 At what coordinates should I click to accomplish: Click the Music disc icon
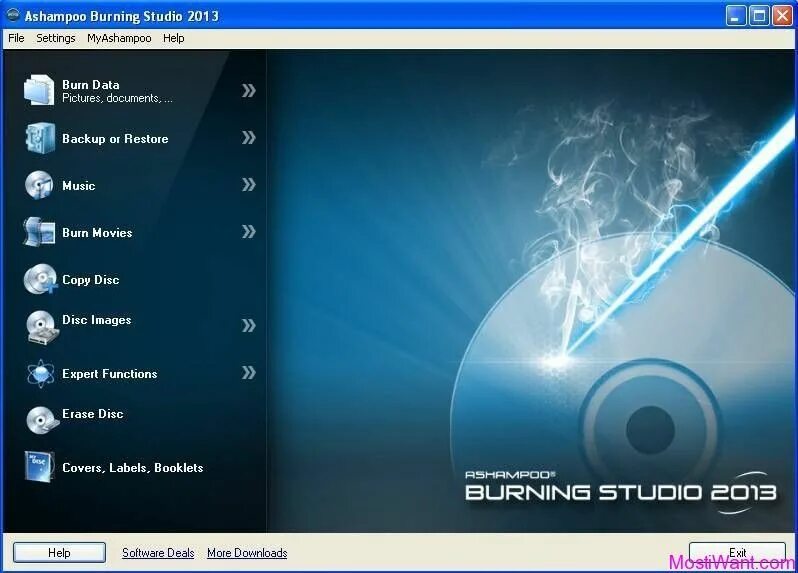coord(39,185)
